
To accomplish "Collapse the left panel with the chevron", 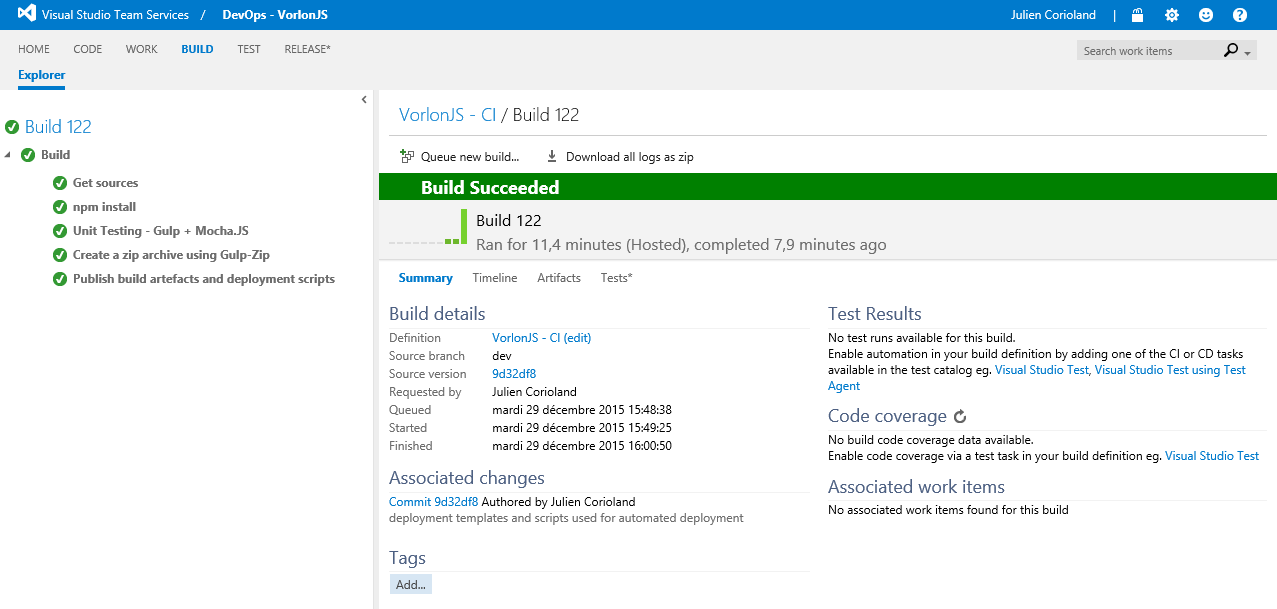I will pyautogui.click(x=363, y=99).
